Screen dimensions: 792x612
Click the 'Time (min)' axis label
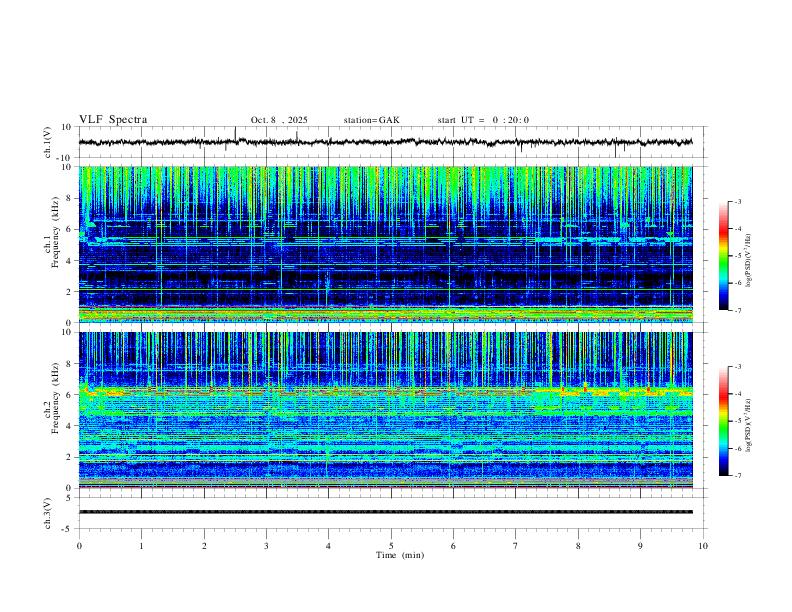[x=400, y=555]
